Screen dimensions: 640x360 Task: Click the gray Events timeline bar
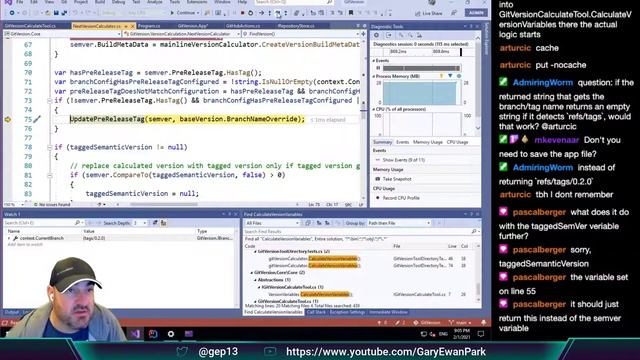421,68
